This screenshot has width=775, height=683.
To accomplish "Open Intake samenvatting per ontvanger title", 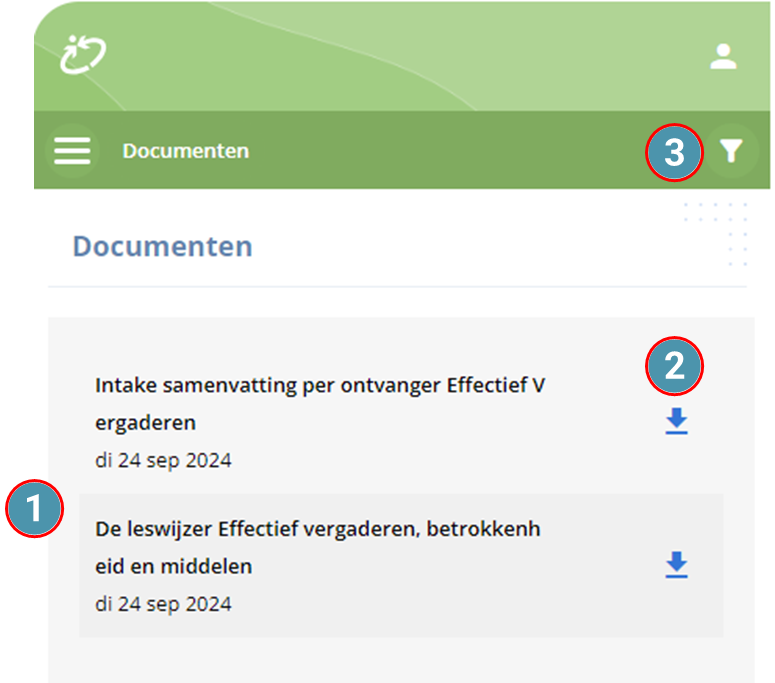I will coord(320,404).
